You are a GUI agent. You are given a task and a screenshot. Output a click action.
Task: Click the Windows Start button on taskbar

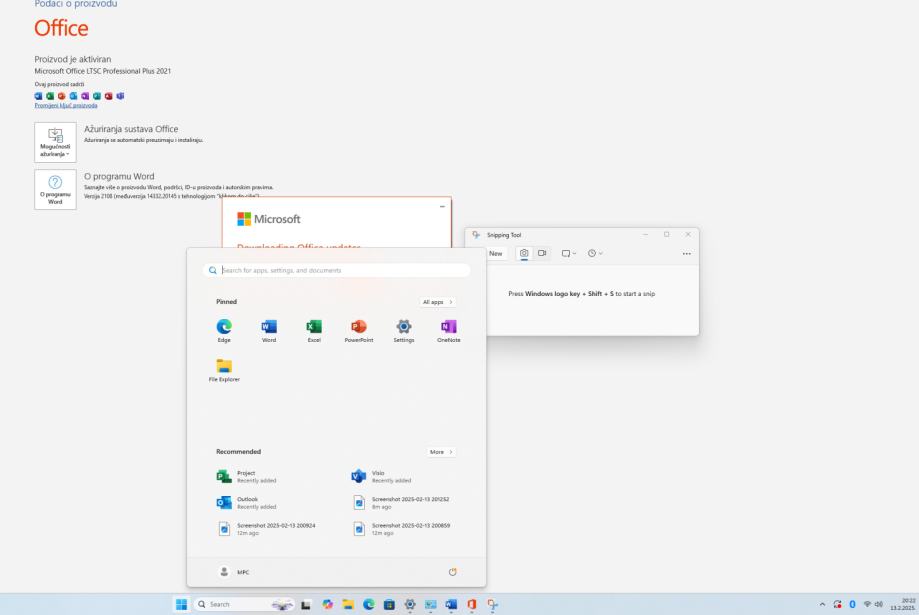(x=181, y=604)
